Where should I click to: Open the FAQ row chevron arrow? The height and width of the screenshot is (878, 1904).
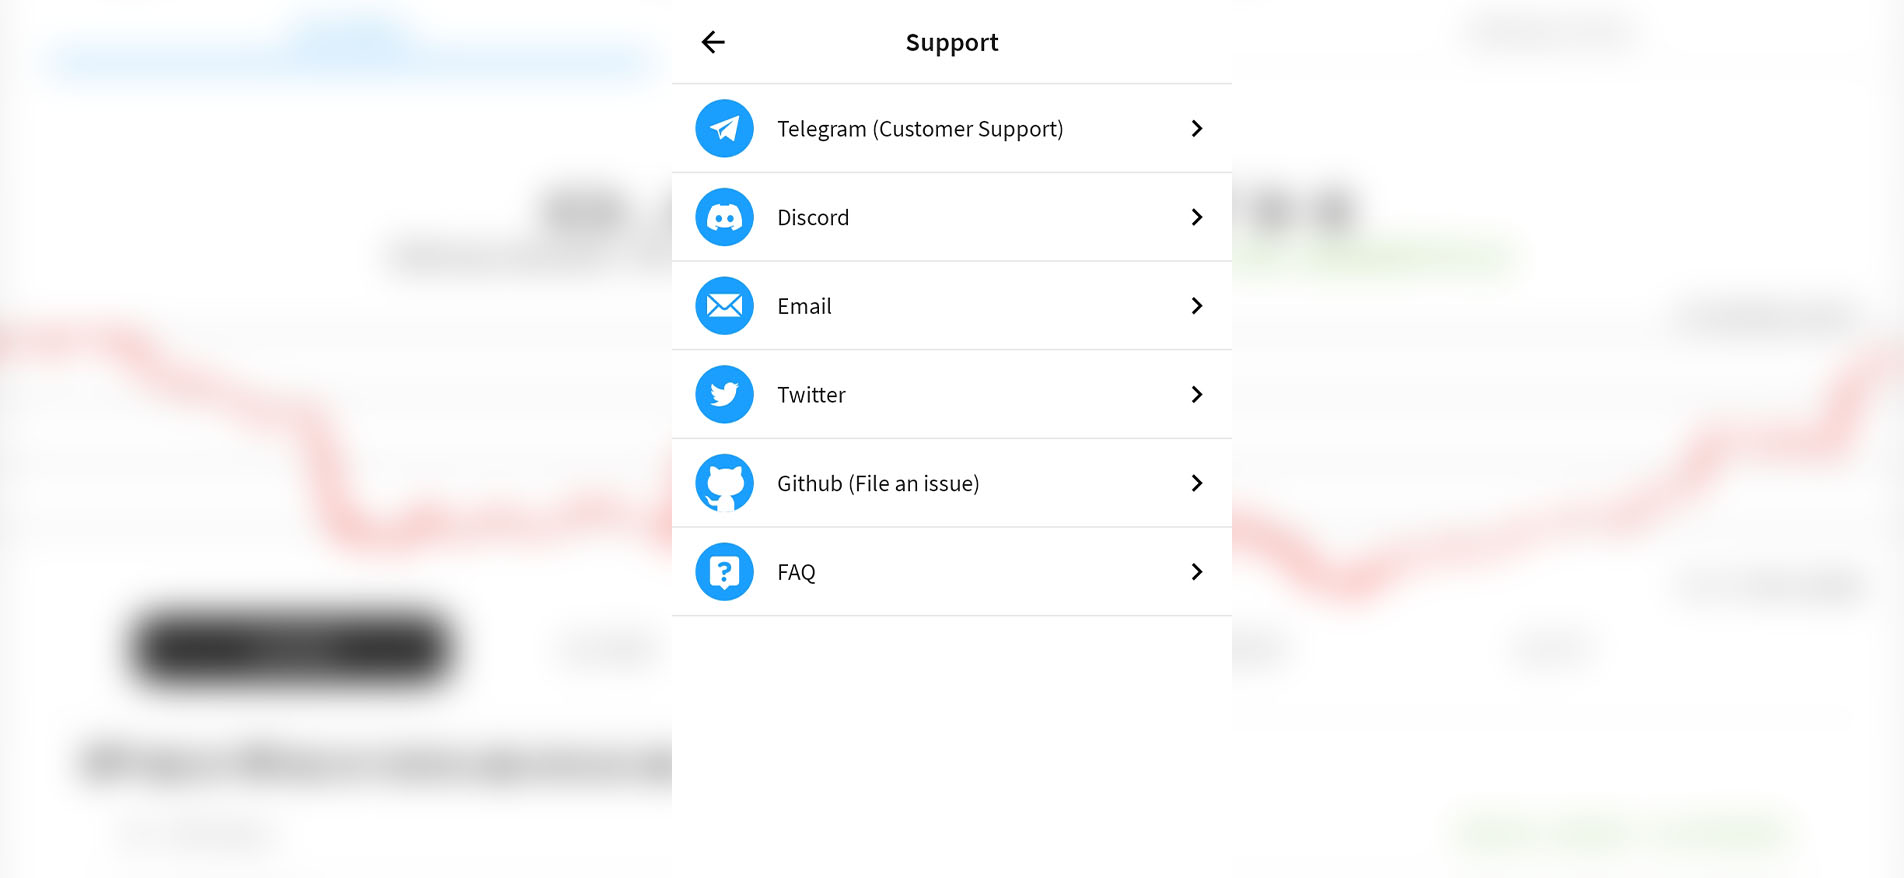1197,572
